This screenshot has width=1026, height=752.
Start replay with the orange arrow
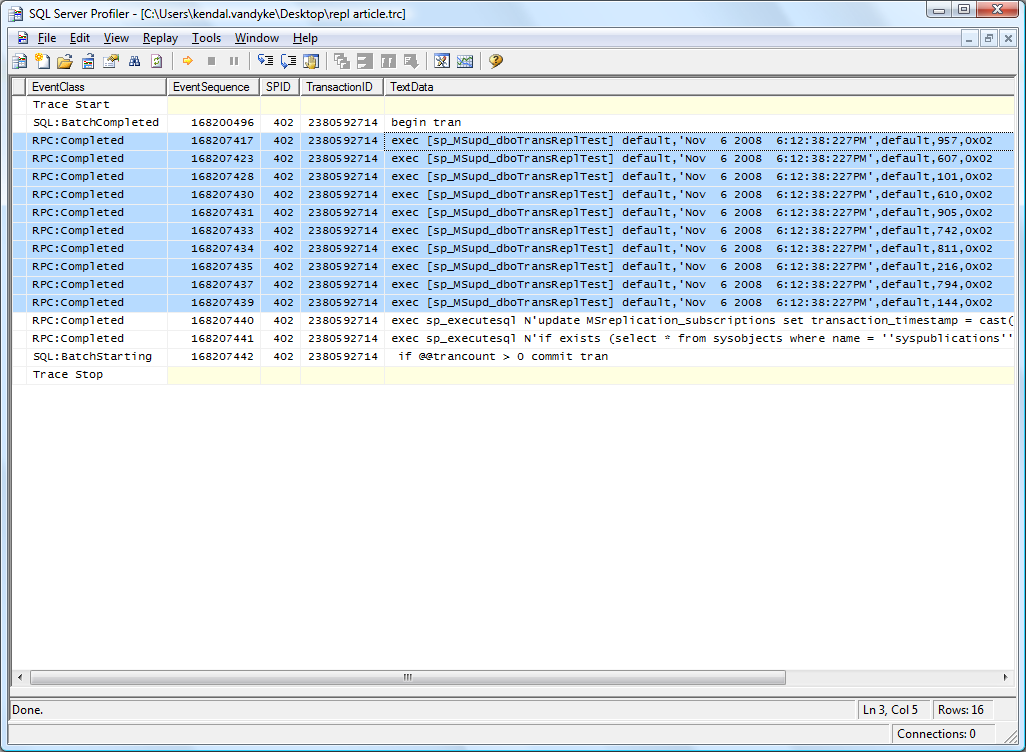point(188,62)
